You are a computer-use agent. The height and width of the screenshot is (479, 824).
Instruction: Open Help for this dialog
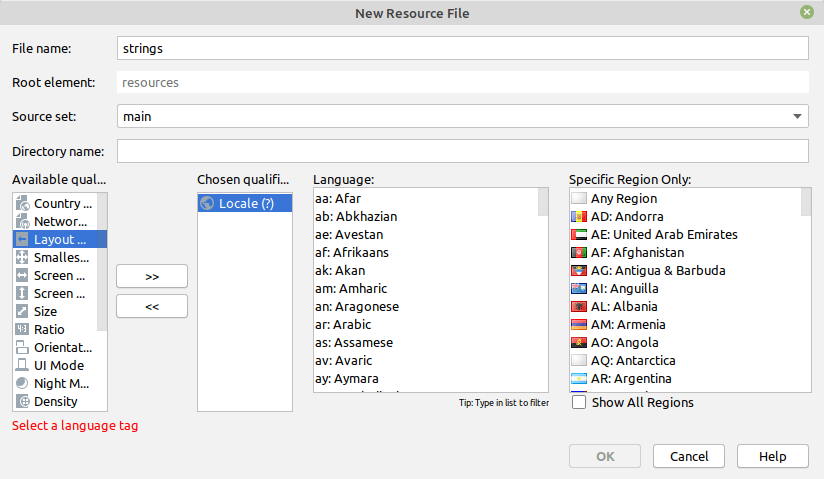pyautogui.click(x=772, y=456)
